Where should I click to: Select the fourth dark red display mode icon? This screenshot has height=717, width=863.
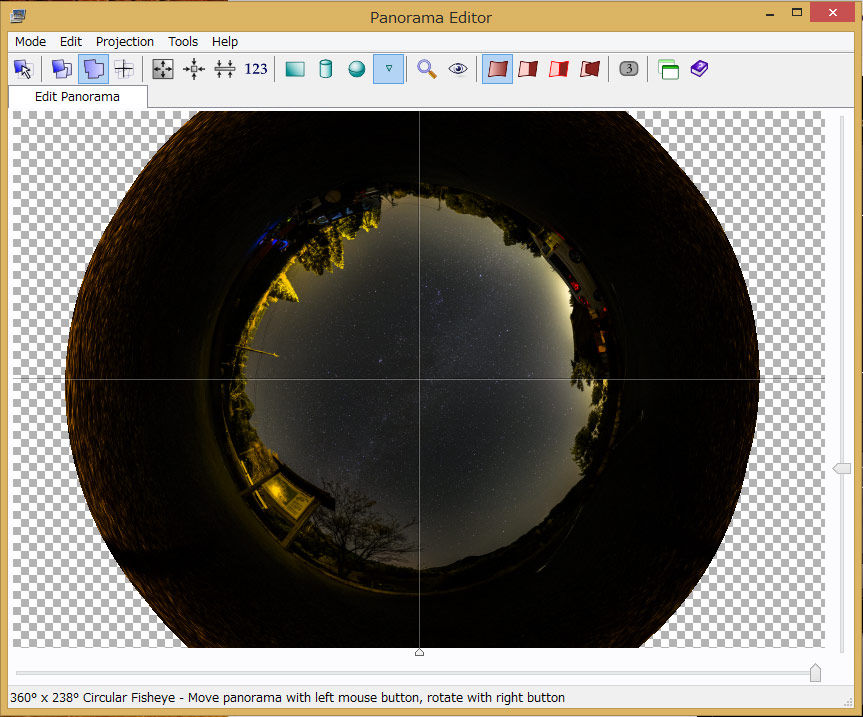click(590, 69)
